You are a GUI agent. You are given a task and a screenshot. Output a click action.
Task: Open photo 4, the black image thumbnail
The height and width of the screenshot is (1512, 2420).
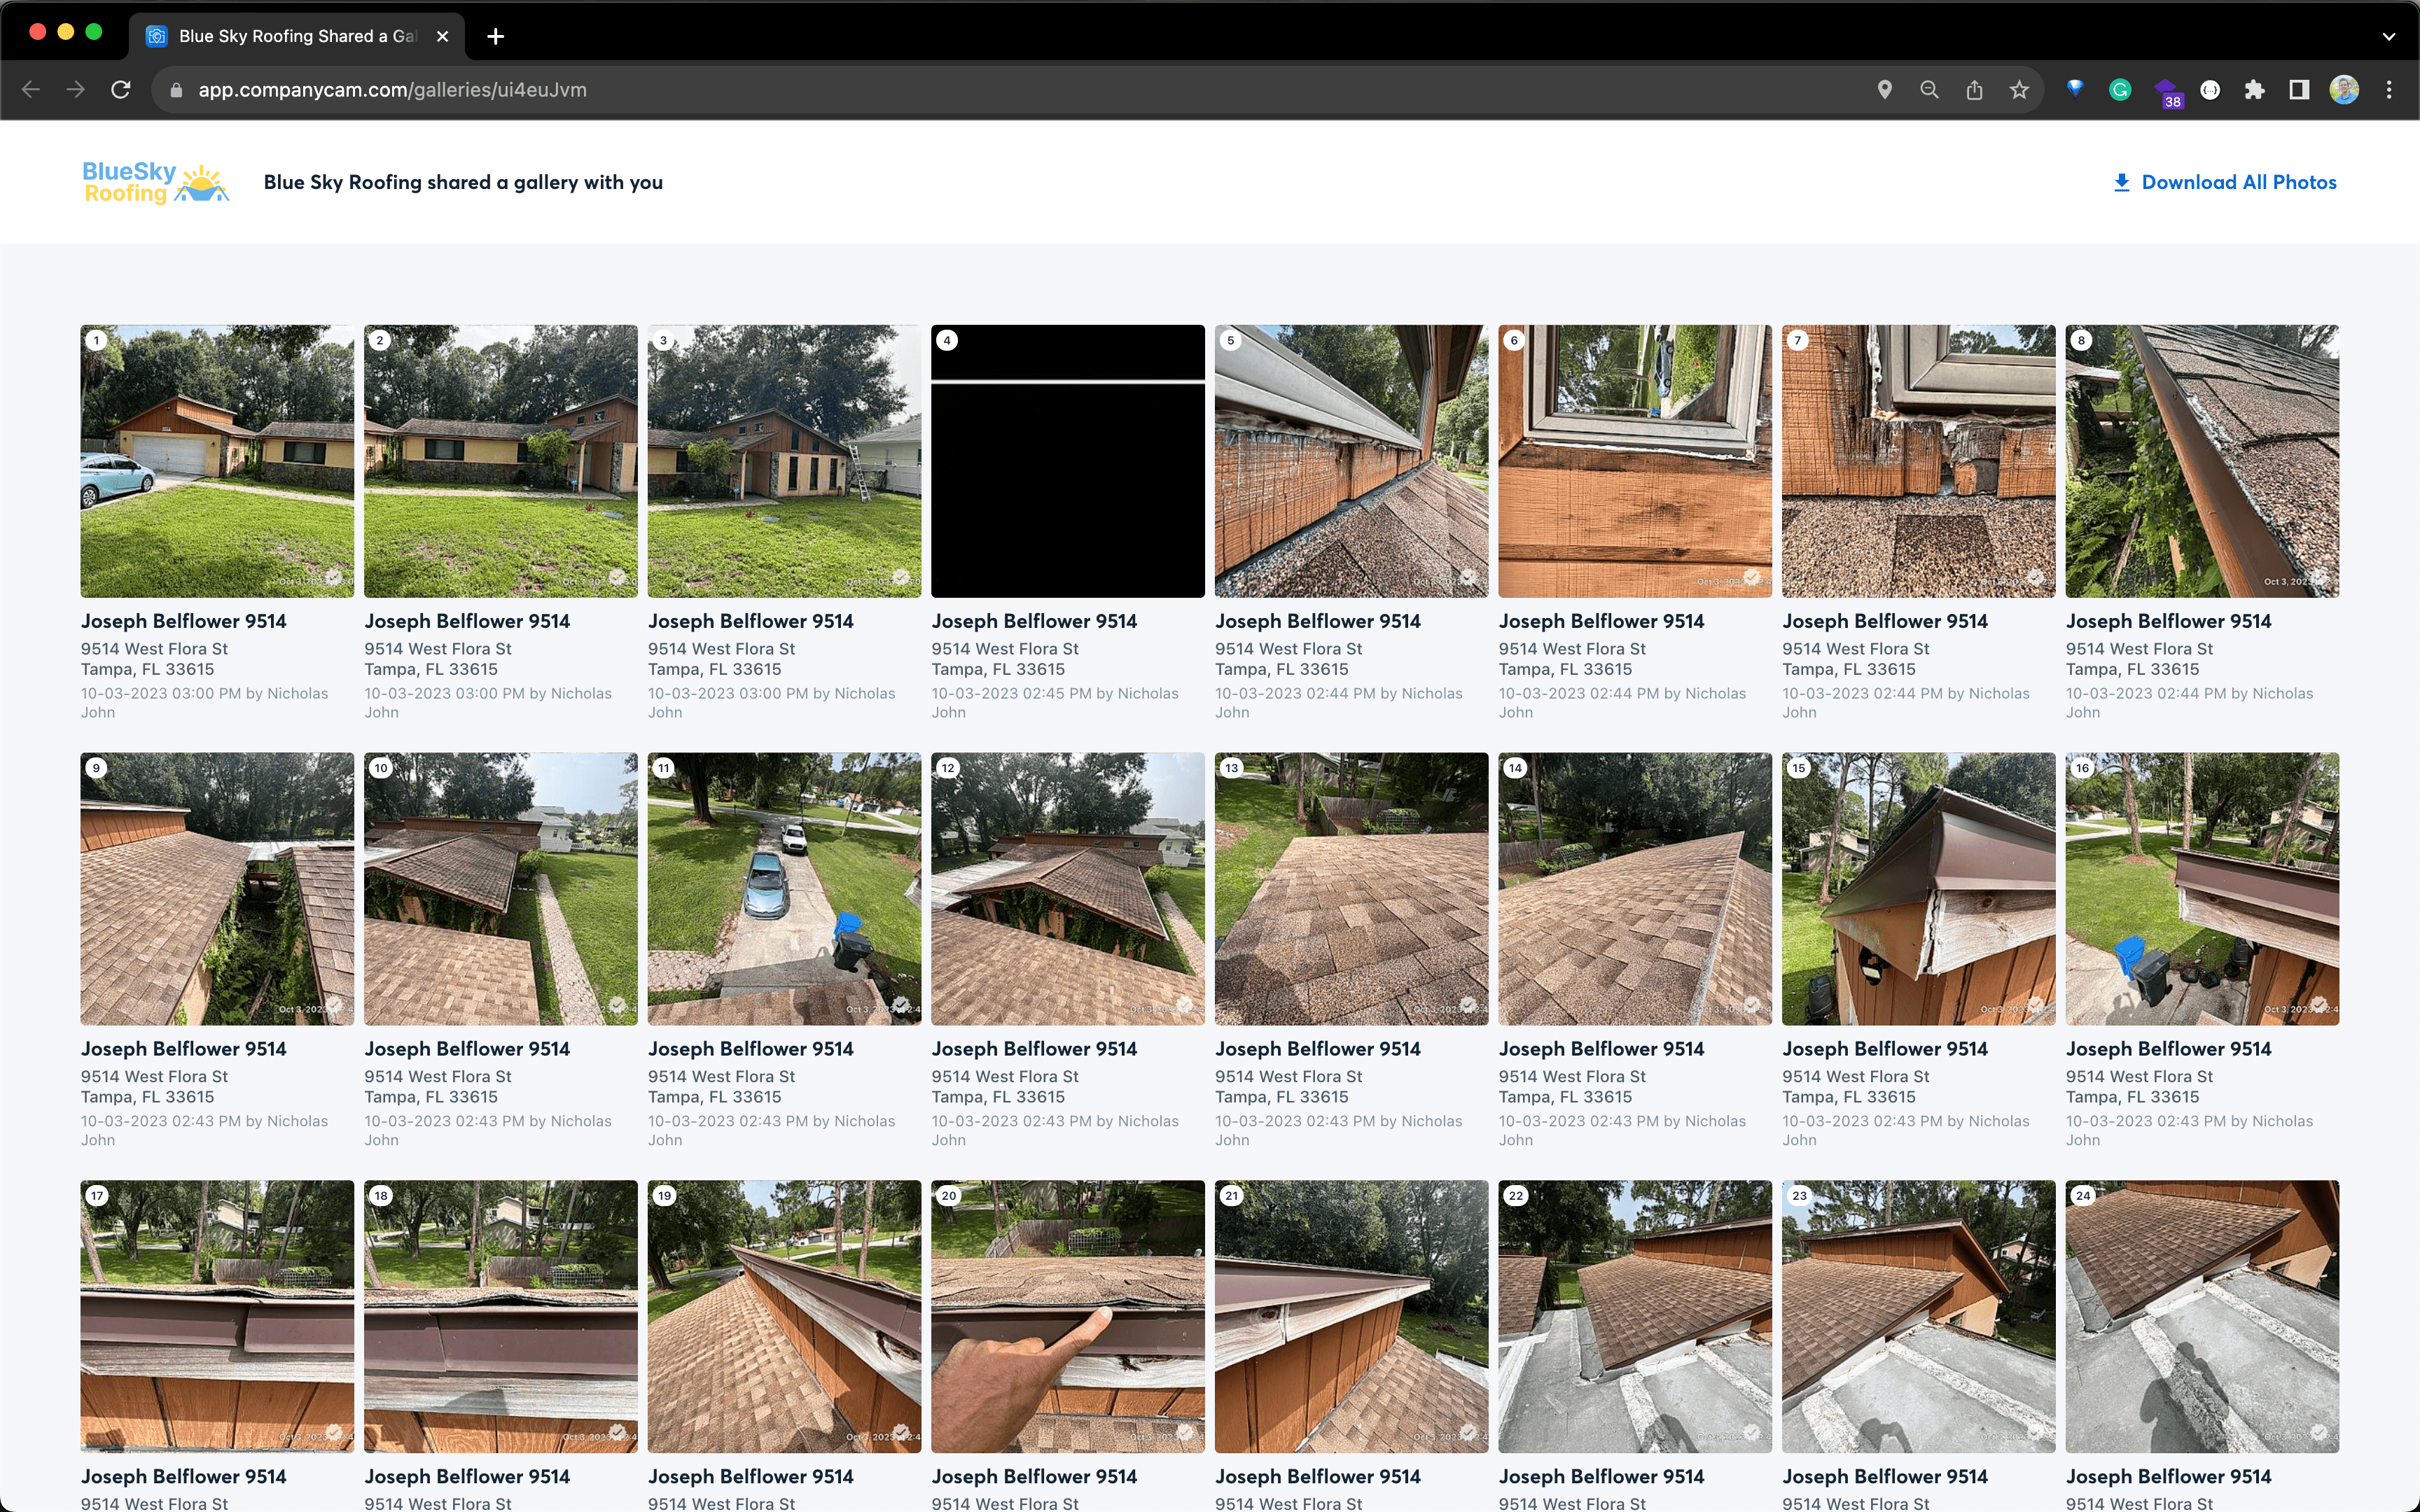click(1067, 461)
